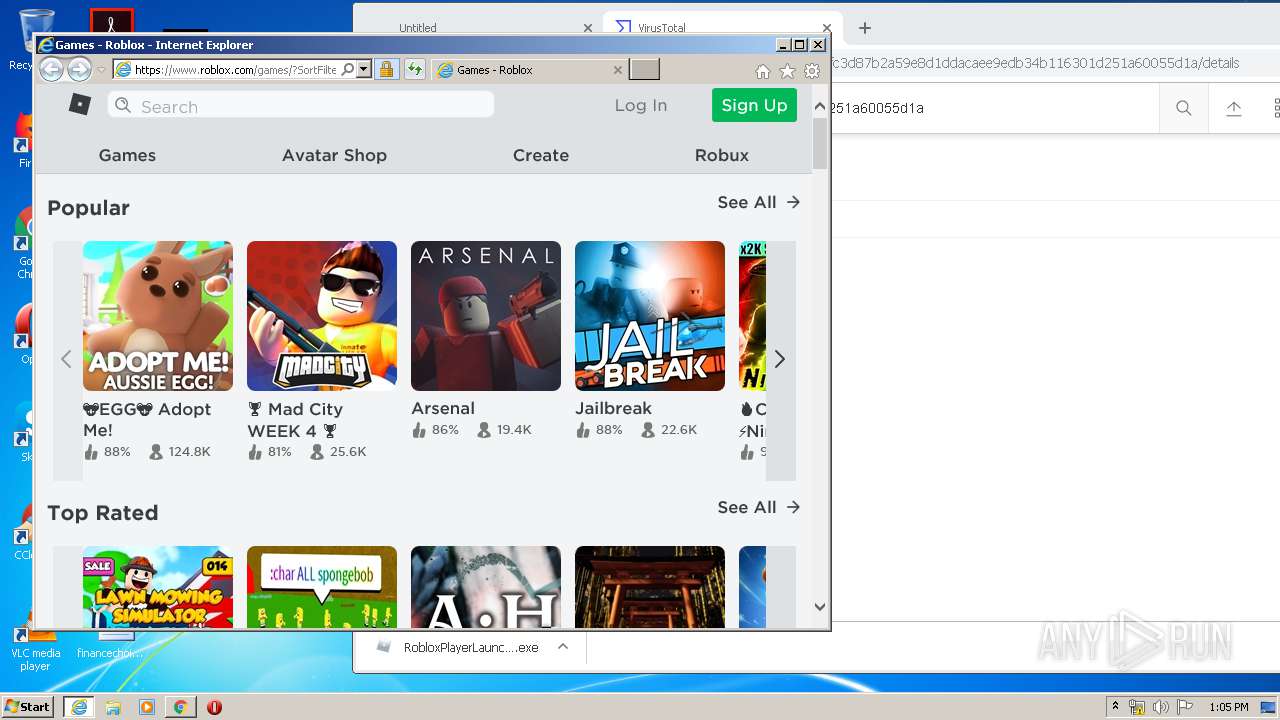The image size is (1280, 720).
Task: Click the VirusTotal apps grid icon
Action: click(x=1276, y=108)
